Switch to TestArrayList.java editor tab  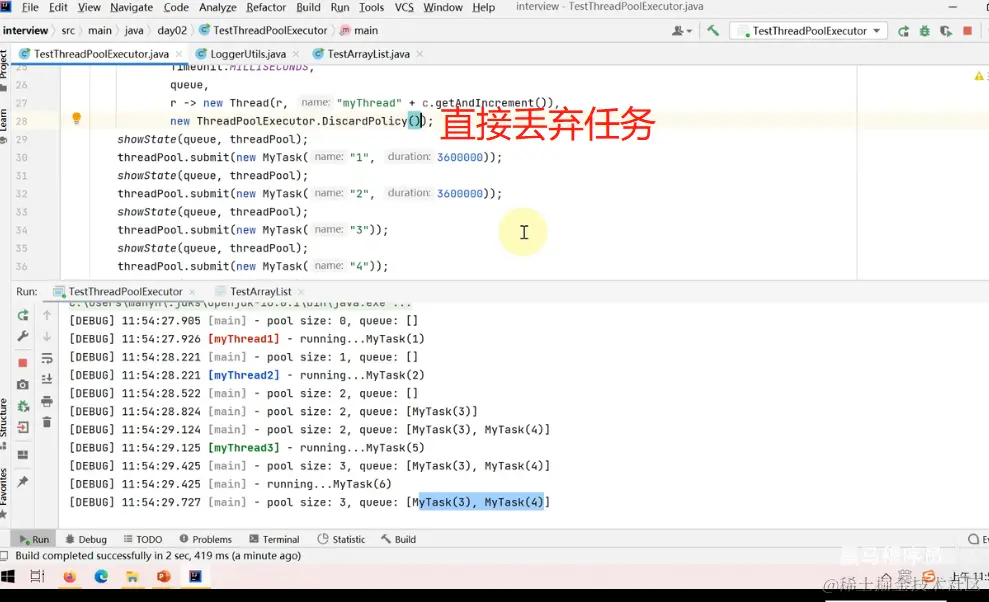[368, 54]
